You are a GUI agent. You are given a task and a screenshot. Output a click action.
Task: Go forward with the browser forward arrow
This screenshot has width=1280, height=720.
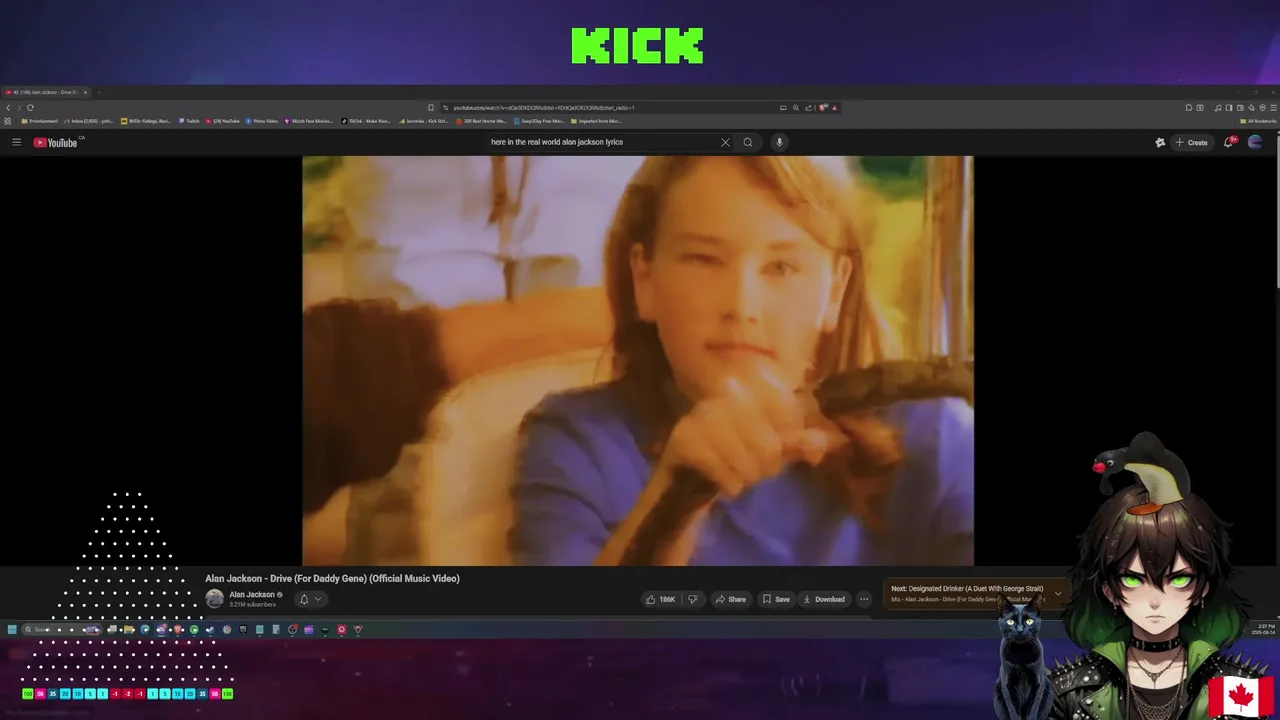click(x=19, y=107)
